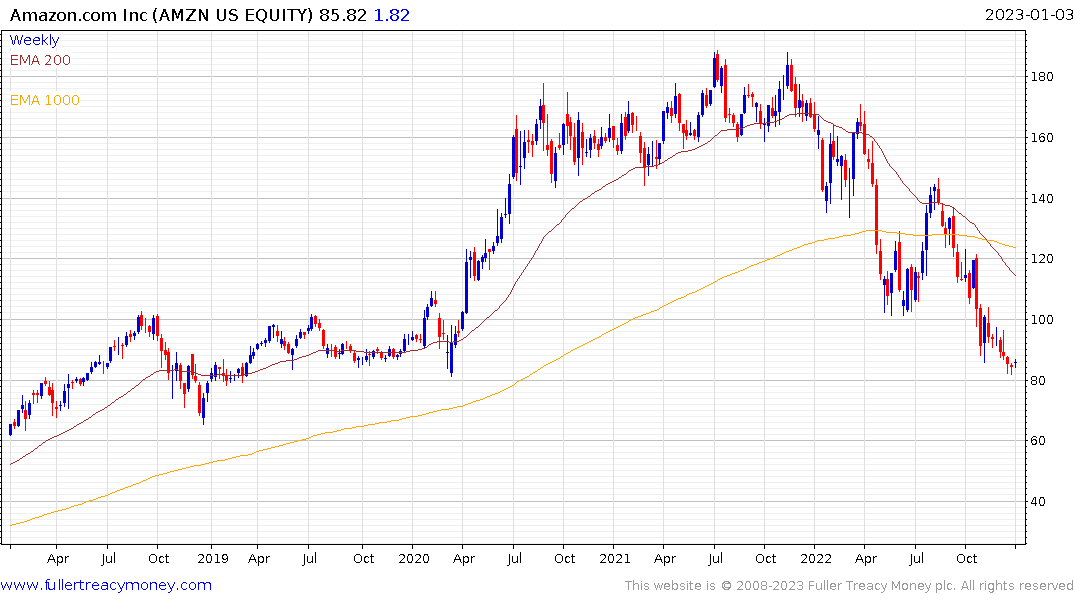Click the chart title Amazon.com Inc (AMZN US EQUITY)
1075x600 pixels.
click(x=162, y=14)
